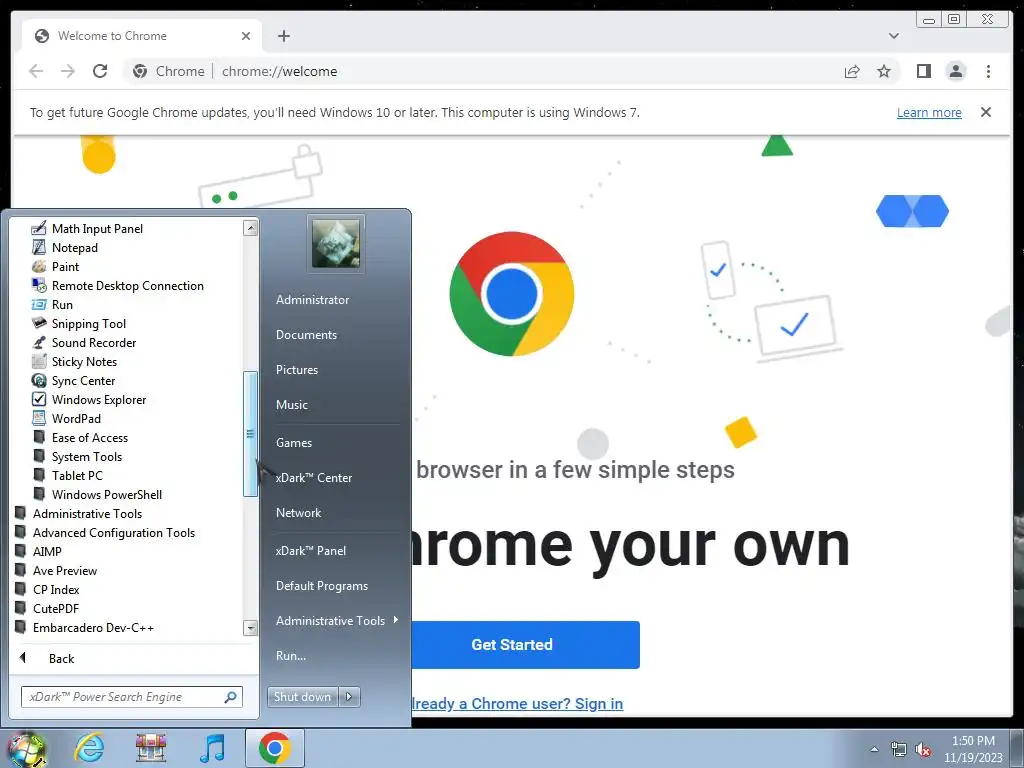
Task: Expand the Administrative Tools submenu arrow
Action: (396, 620)
